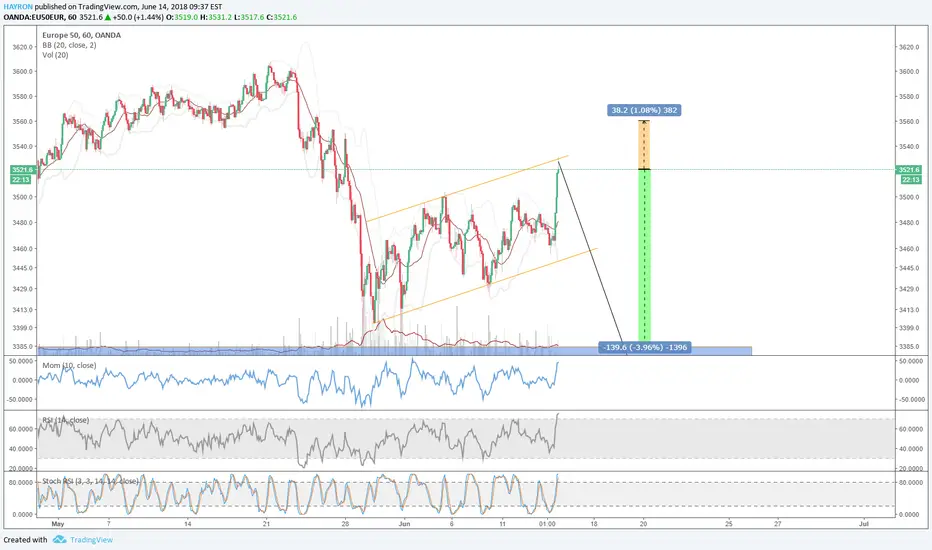The image size is (932, 550).
Task: Select the green loss-range rectangle
Action: (644, 256)
